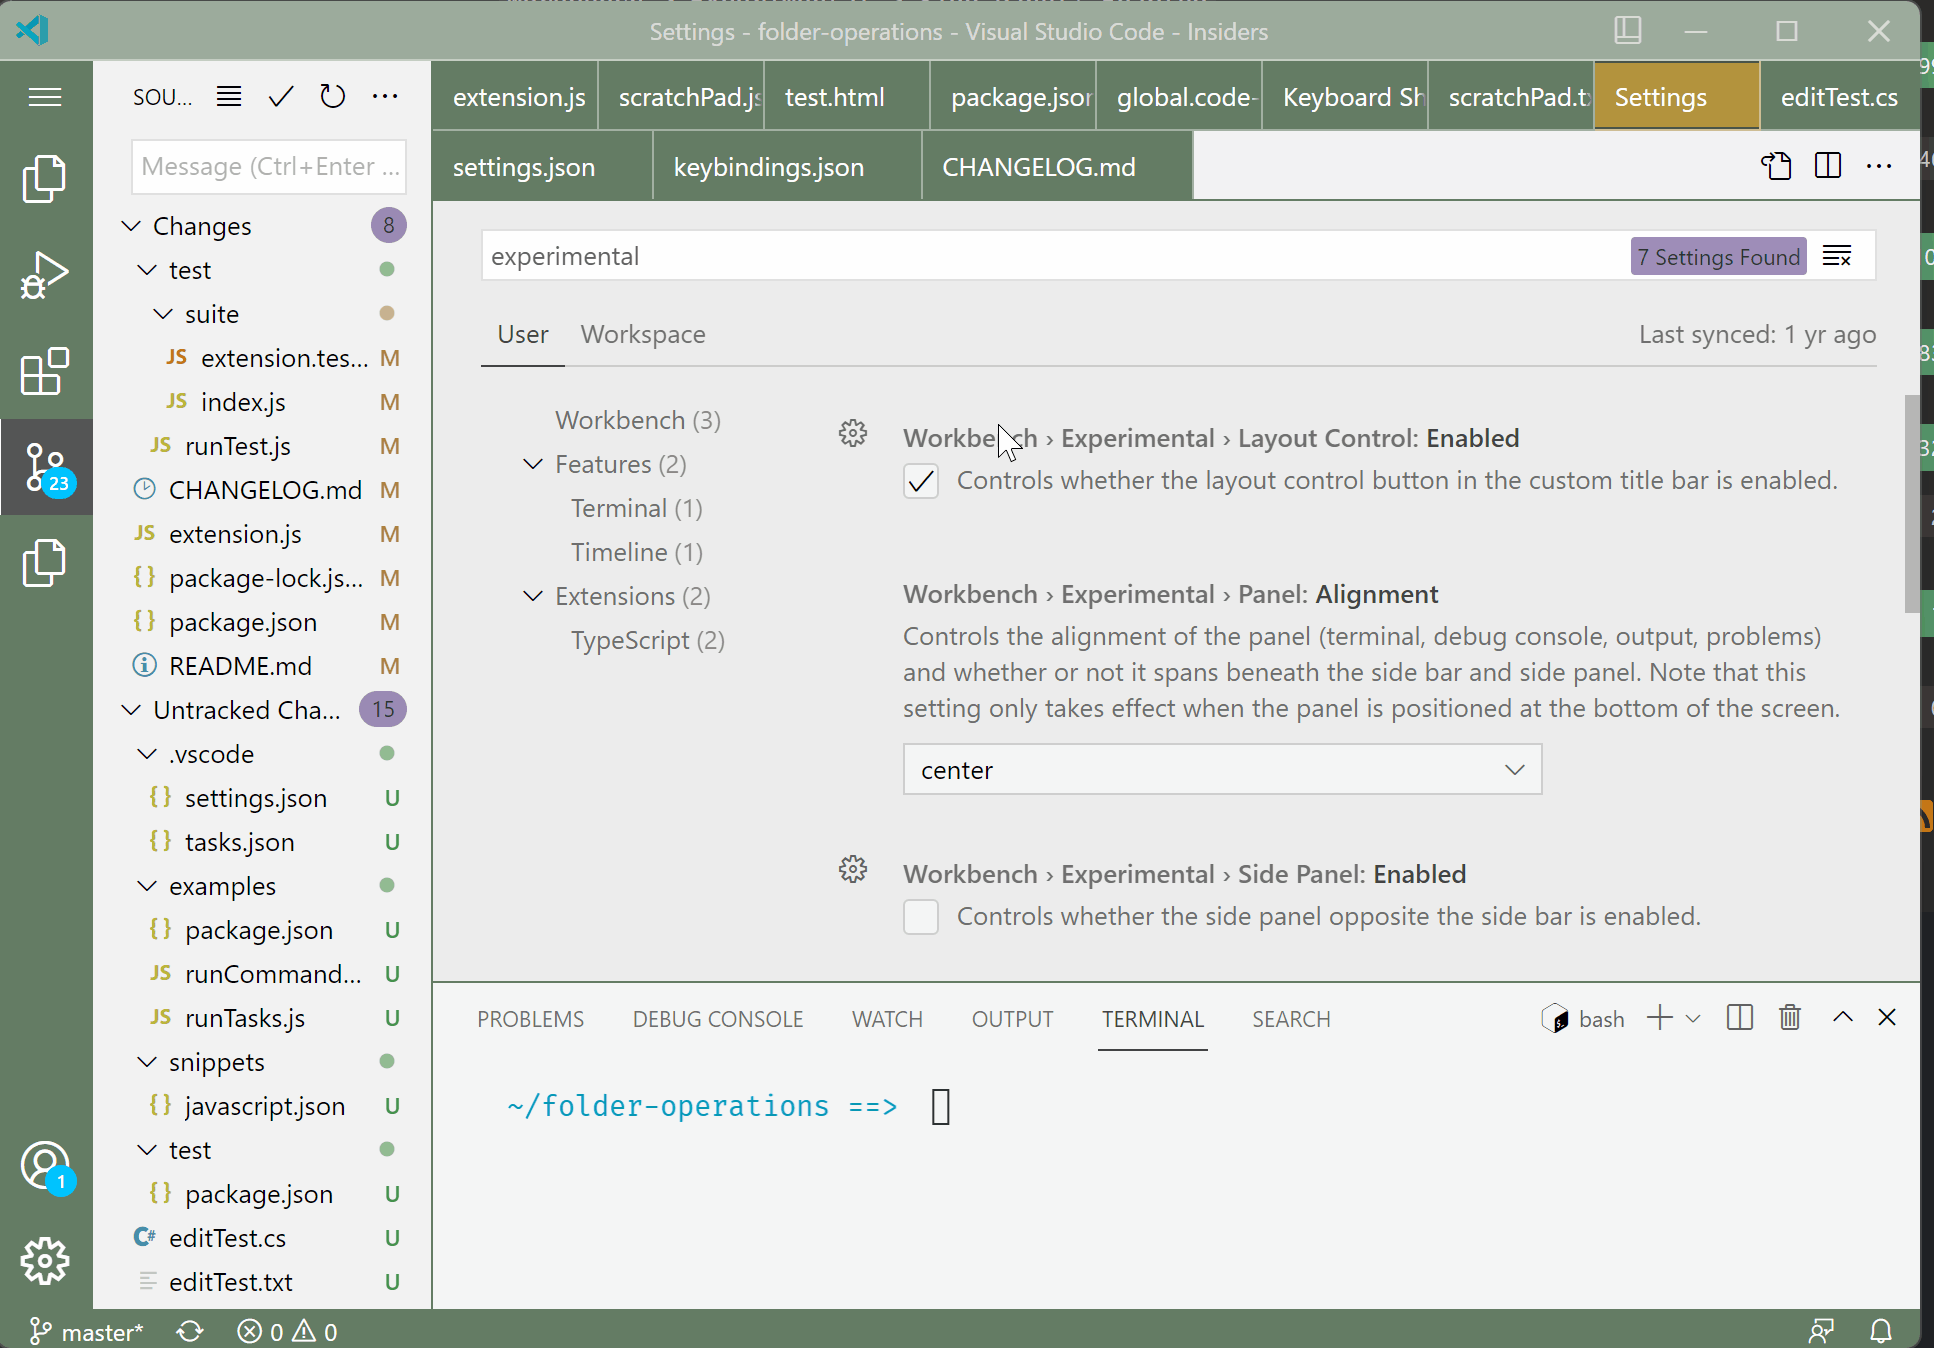This screenshot has width=1934, height=1348.
Task: Open the Accounts menu
Action: coord(45,1166)
